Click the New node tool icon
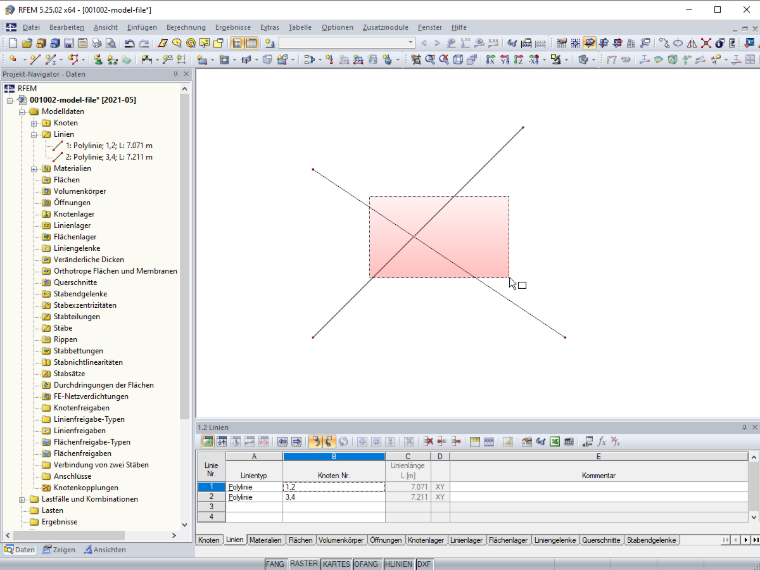This screenshot has width=760, height=570. point(13,60)
